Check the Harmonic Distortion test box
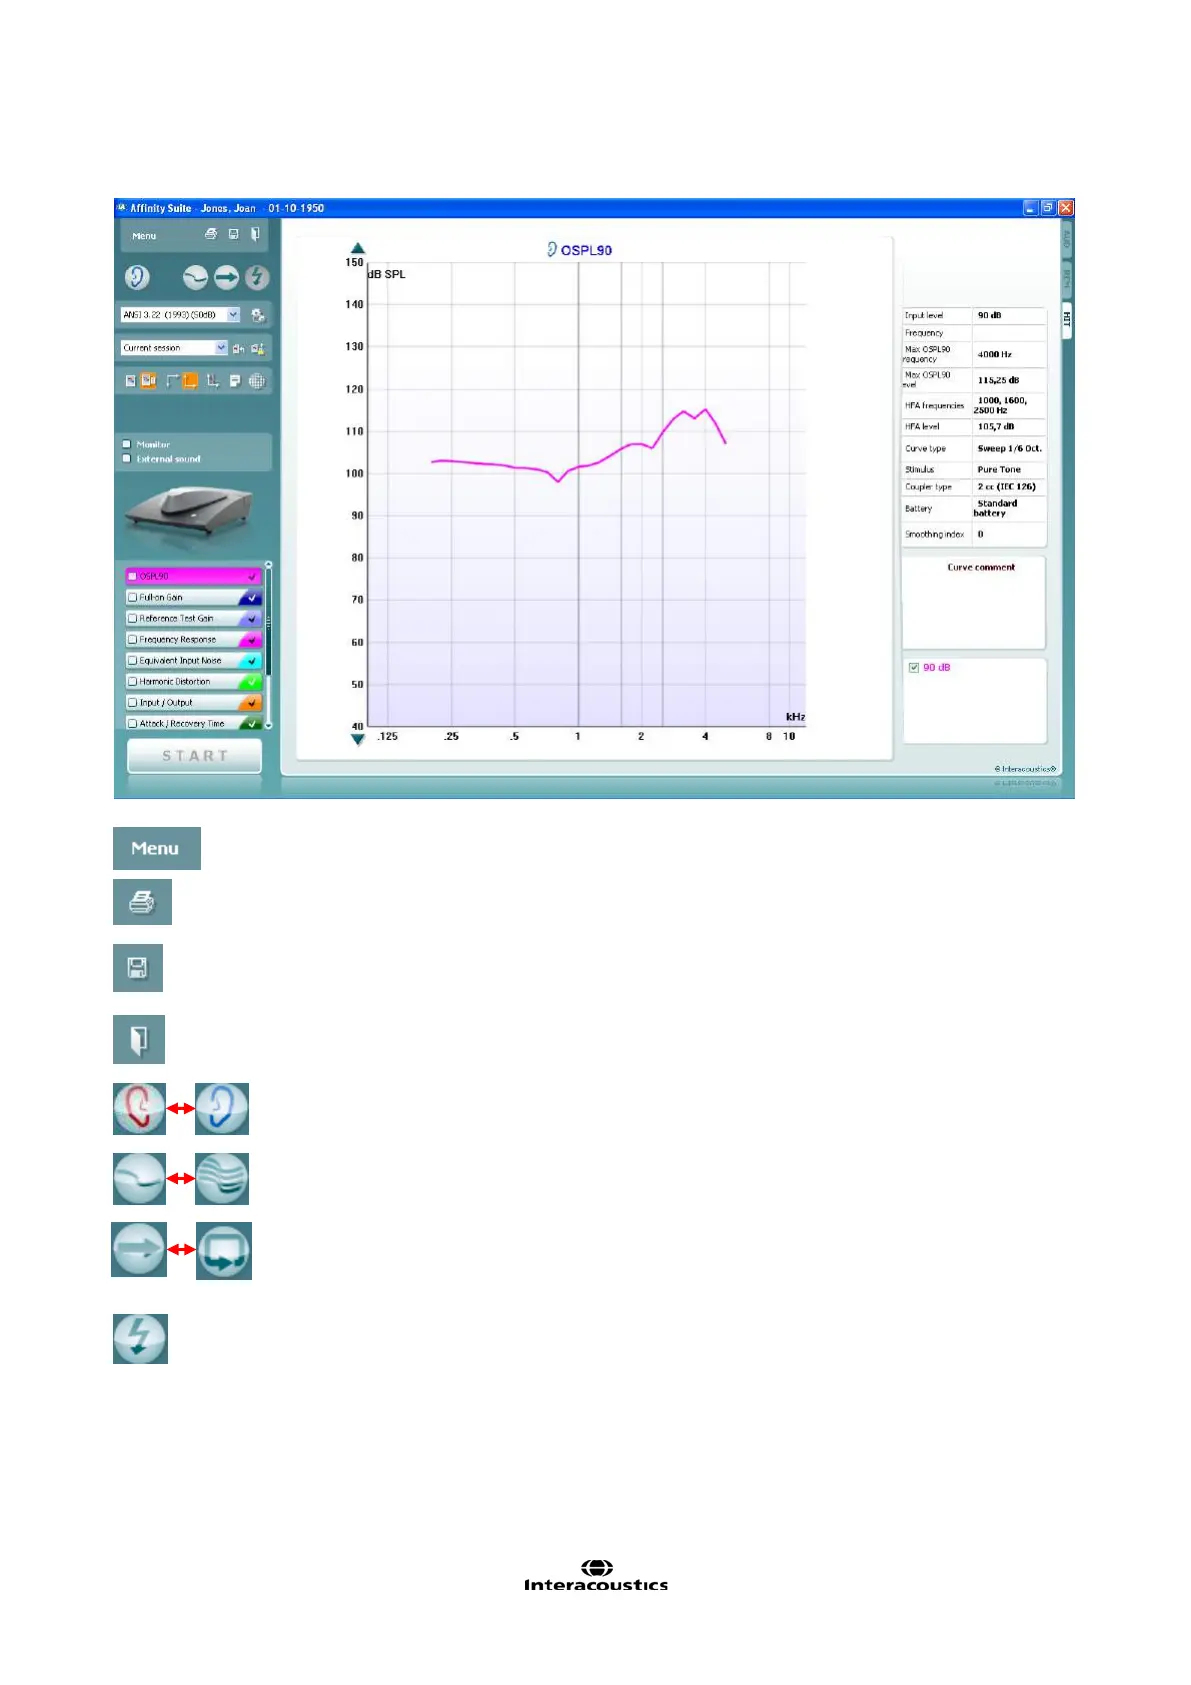Viewport: 1191px width, 1685px height. [x=132, y=681]
